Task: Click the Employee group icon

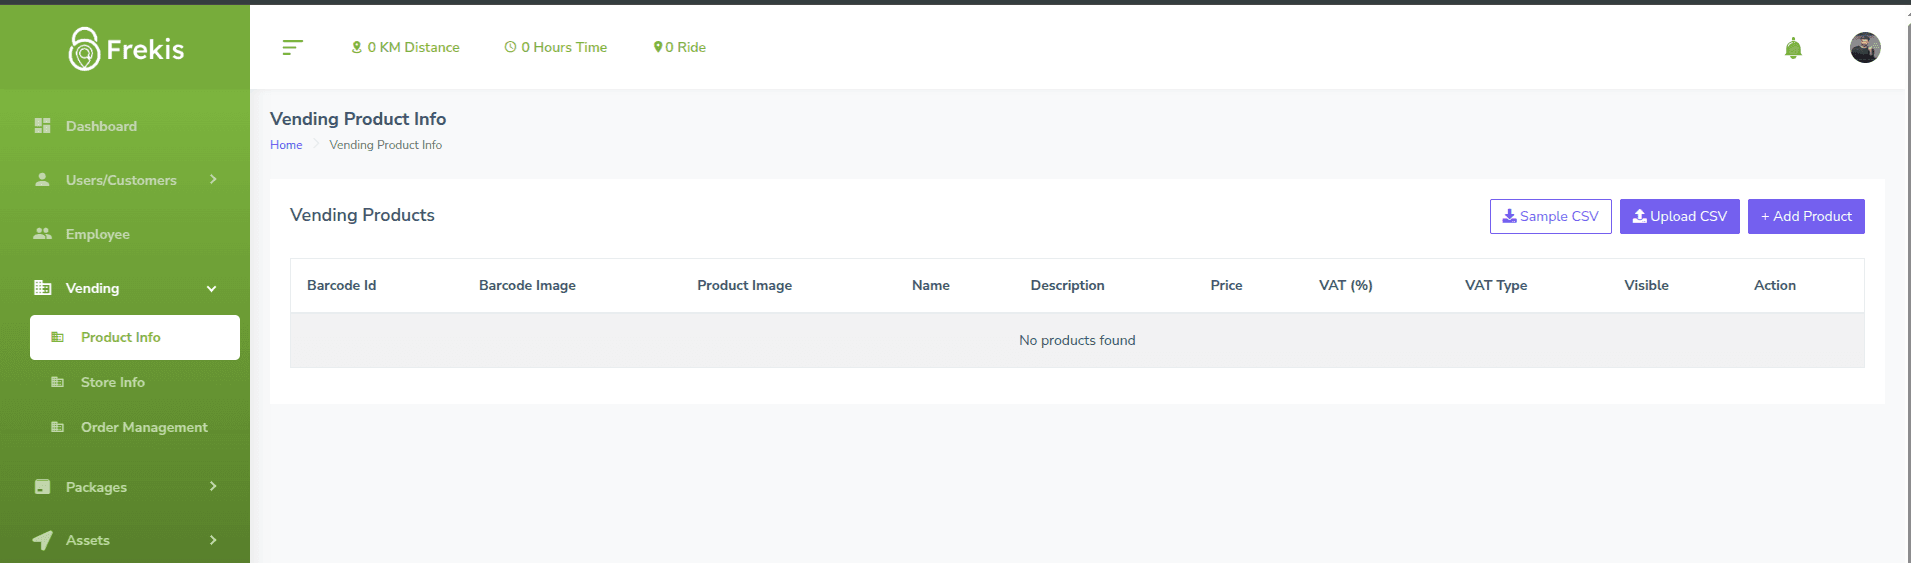Action: click(42, 234)
